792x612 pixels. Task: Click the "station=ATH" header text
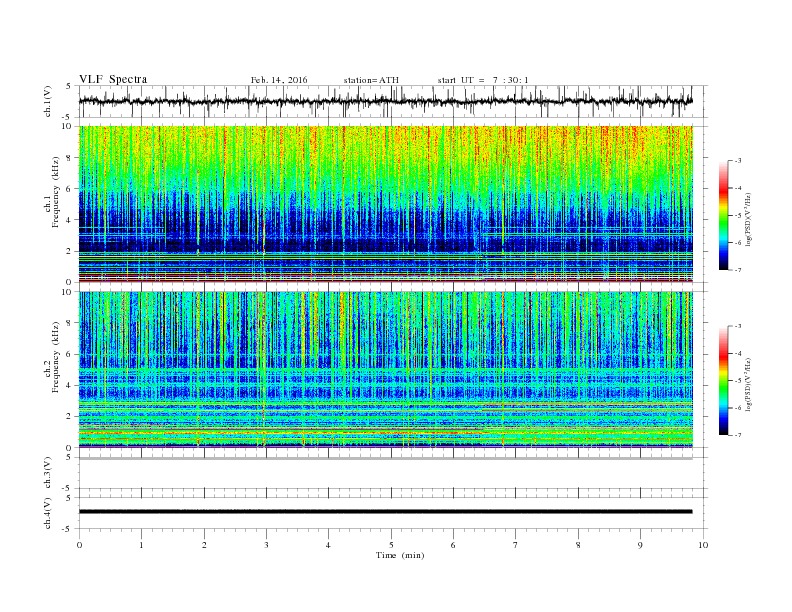pos(371,80)
